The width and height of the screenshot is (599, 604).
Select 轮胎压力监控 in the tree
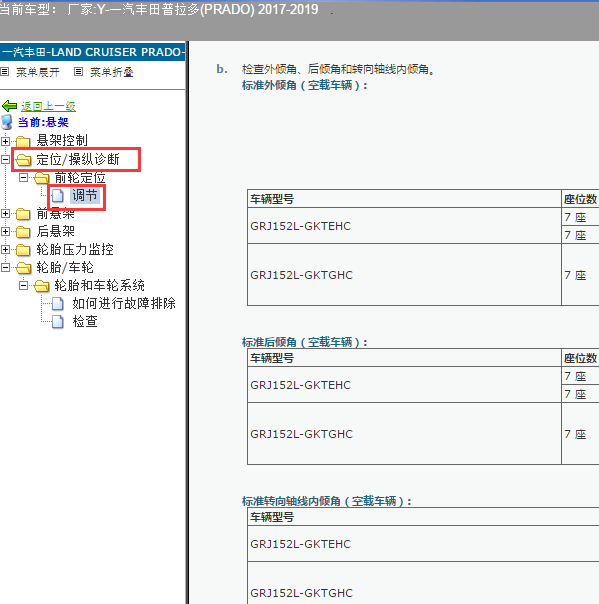point(75,249)
